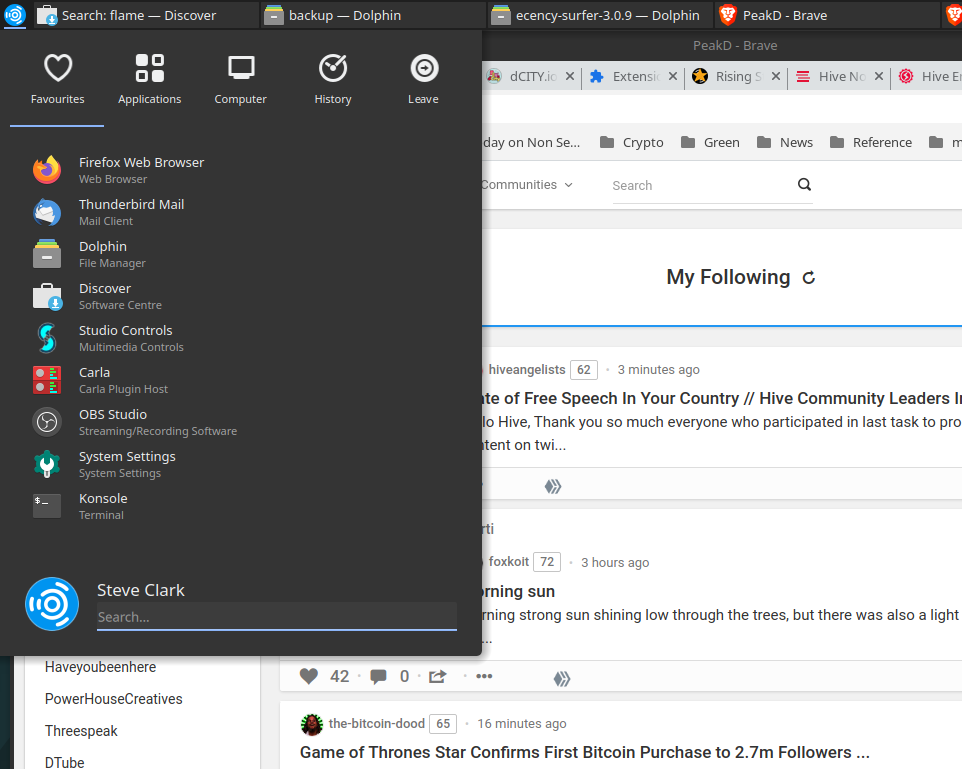Open the Green bookmarks folder
Viewport: 962px width, 769px height.
(x=710, y=142)
